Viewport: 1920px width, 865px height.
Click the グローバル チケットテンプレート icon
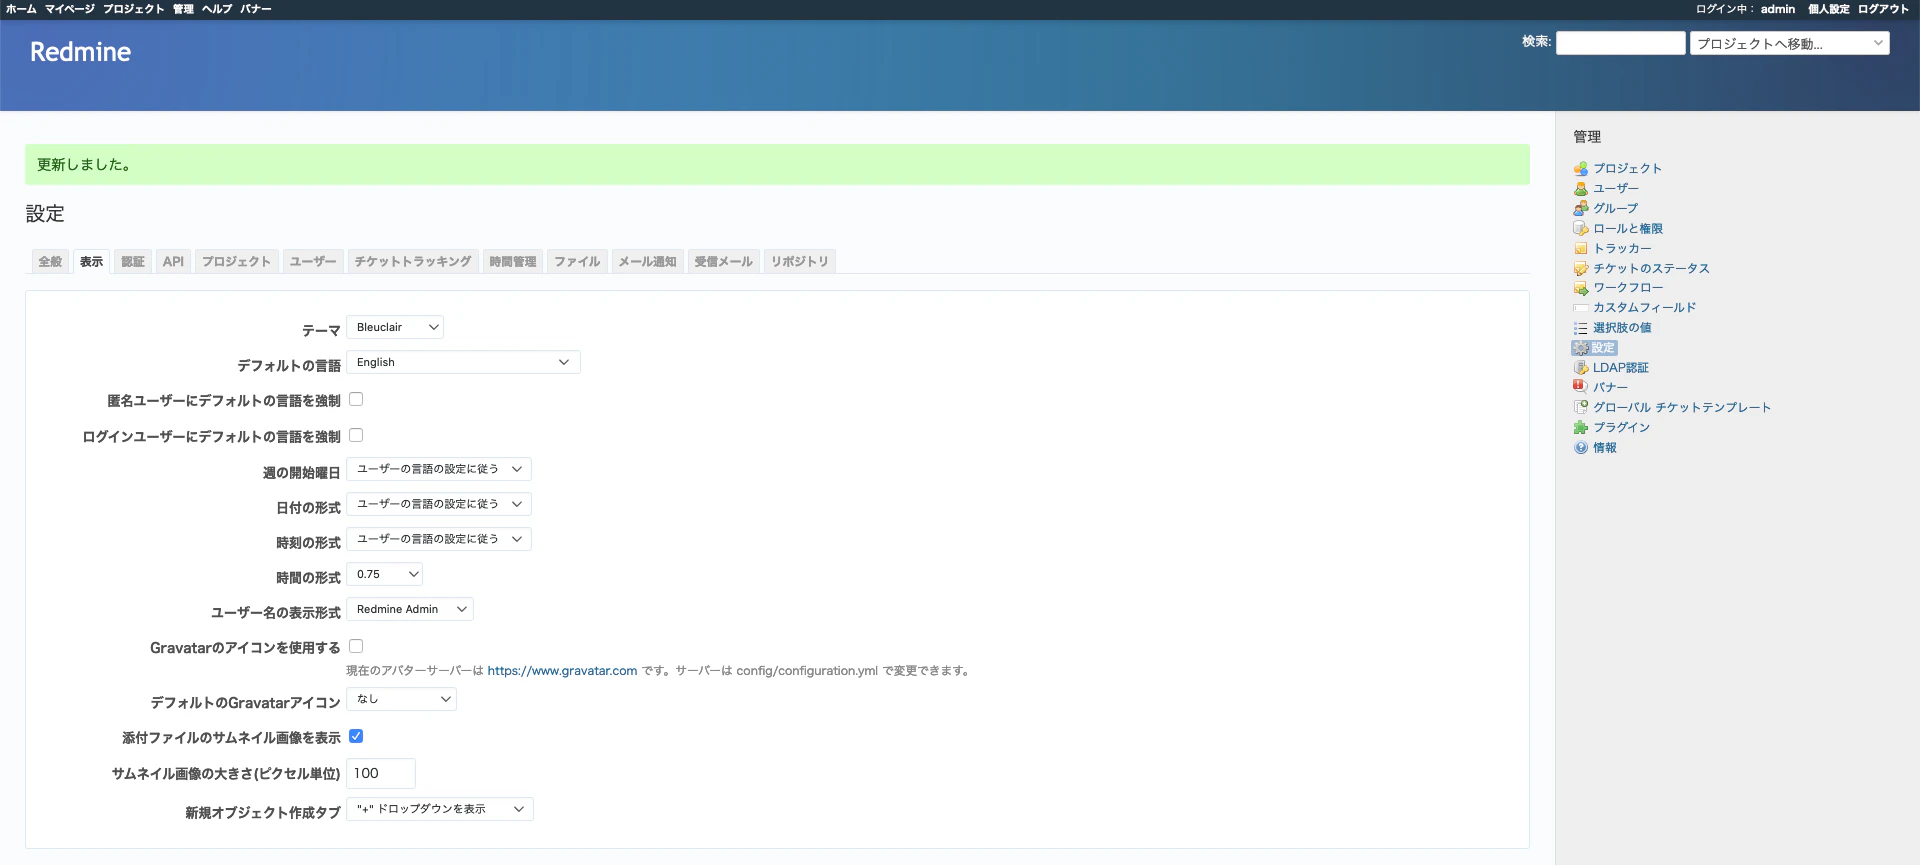tap(1580, 407)
